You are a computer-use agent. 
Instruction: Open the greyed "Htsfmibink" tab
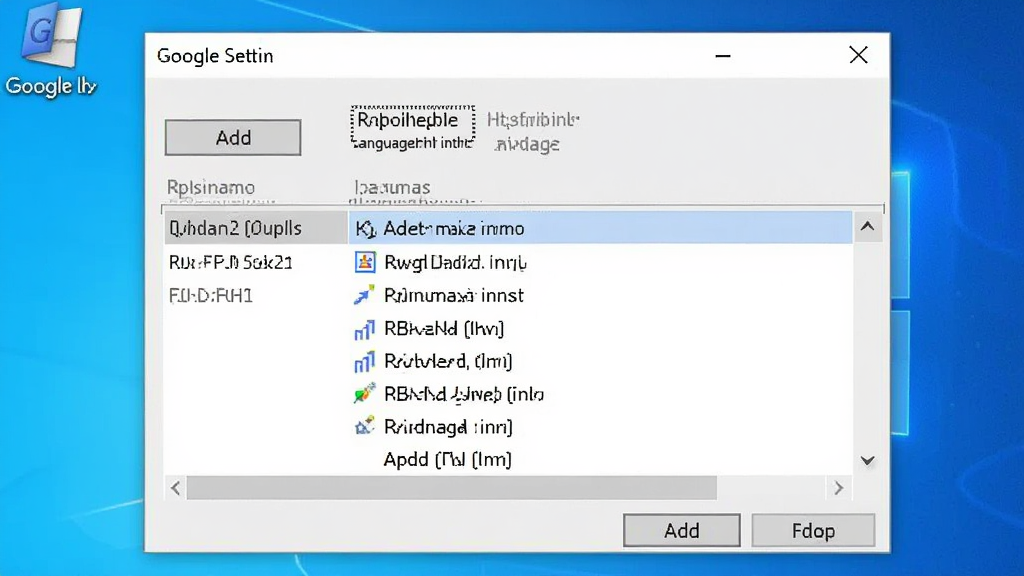[x=532, y=131]
